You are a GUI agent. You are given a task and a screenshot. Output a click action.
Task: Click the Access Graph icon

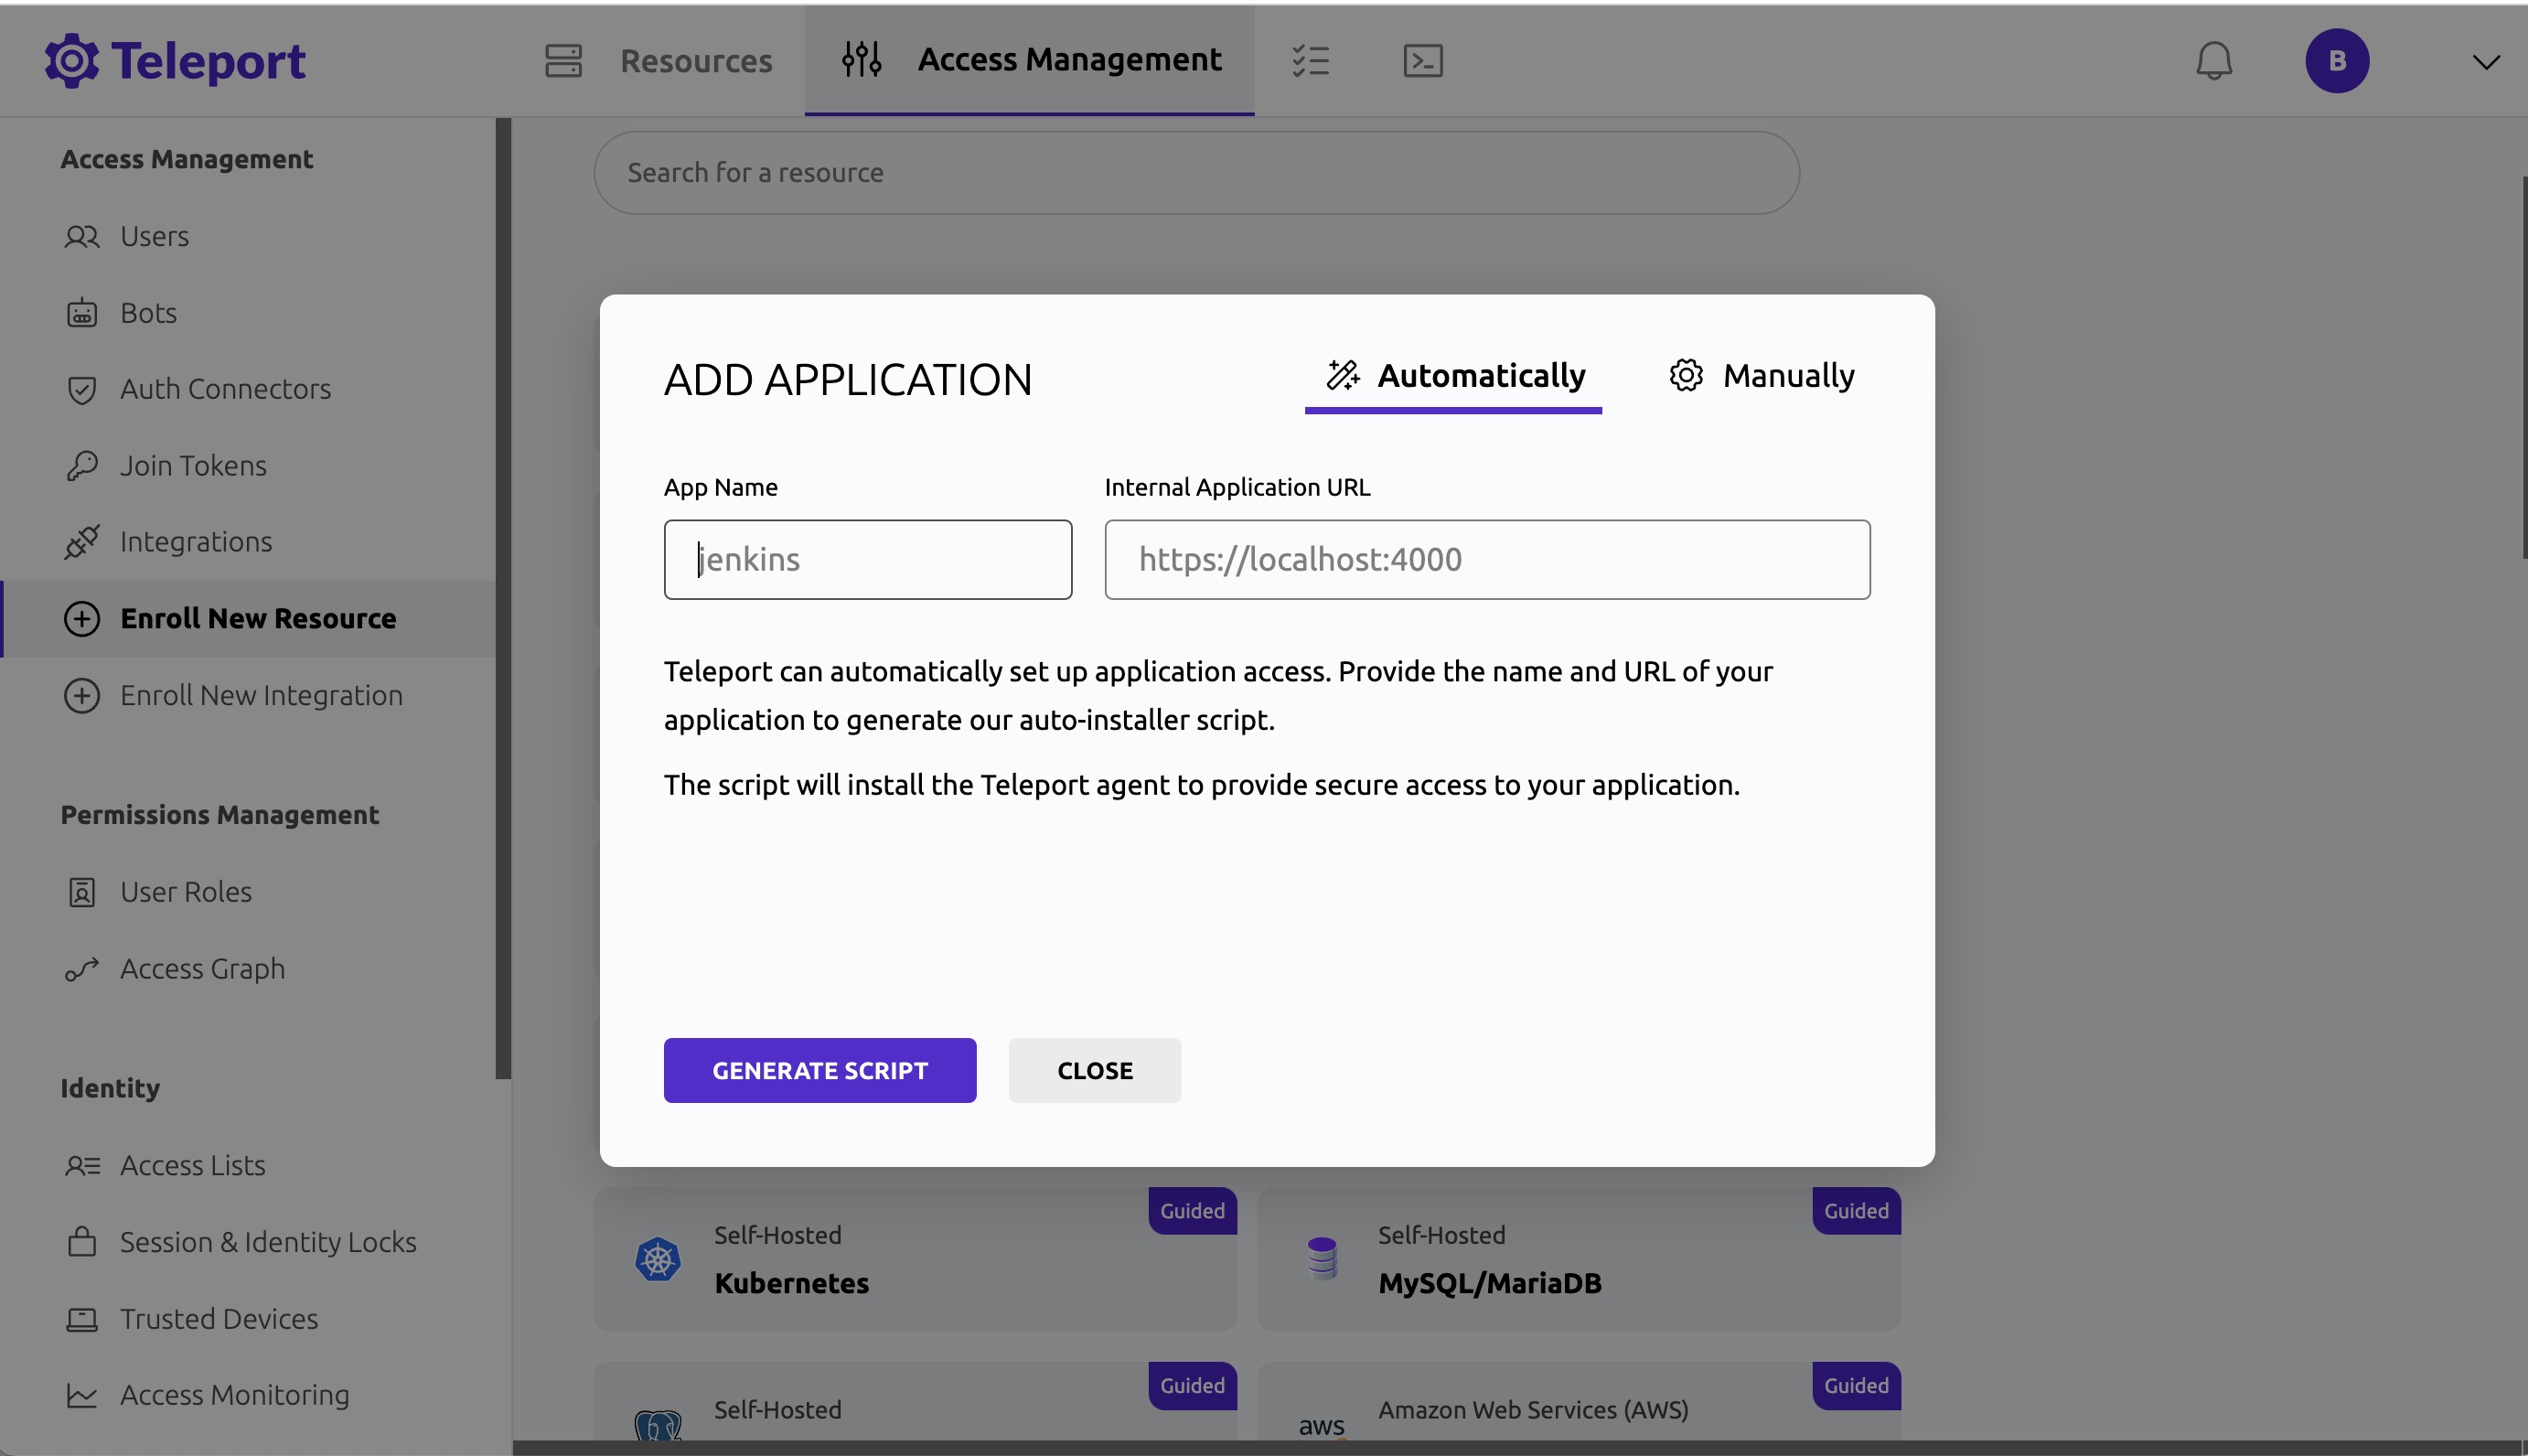[x=82, y=969]
